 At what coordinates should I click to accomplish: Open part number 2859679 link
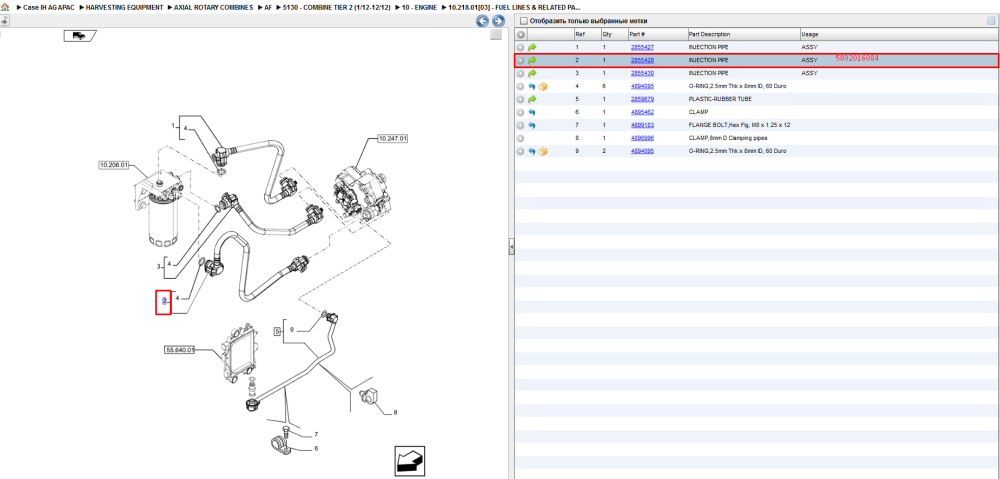[642, 99]
